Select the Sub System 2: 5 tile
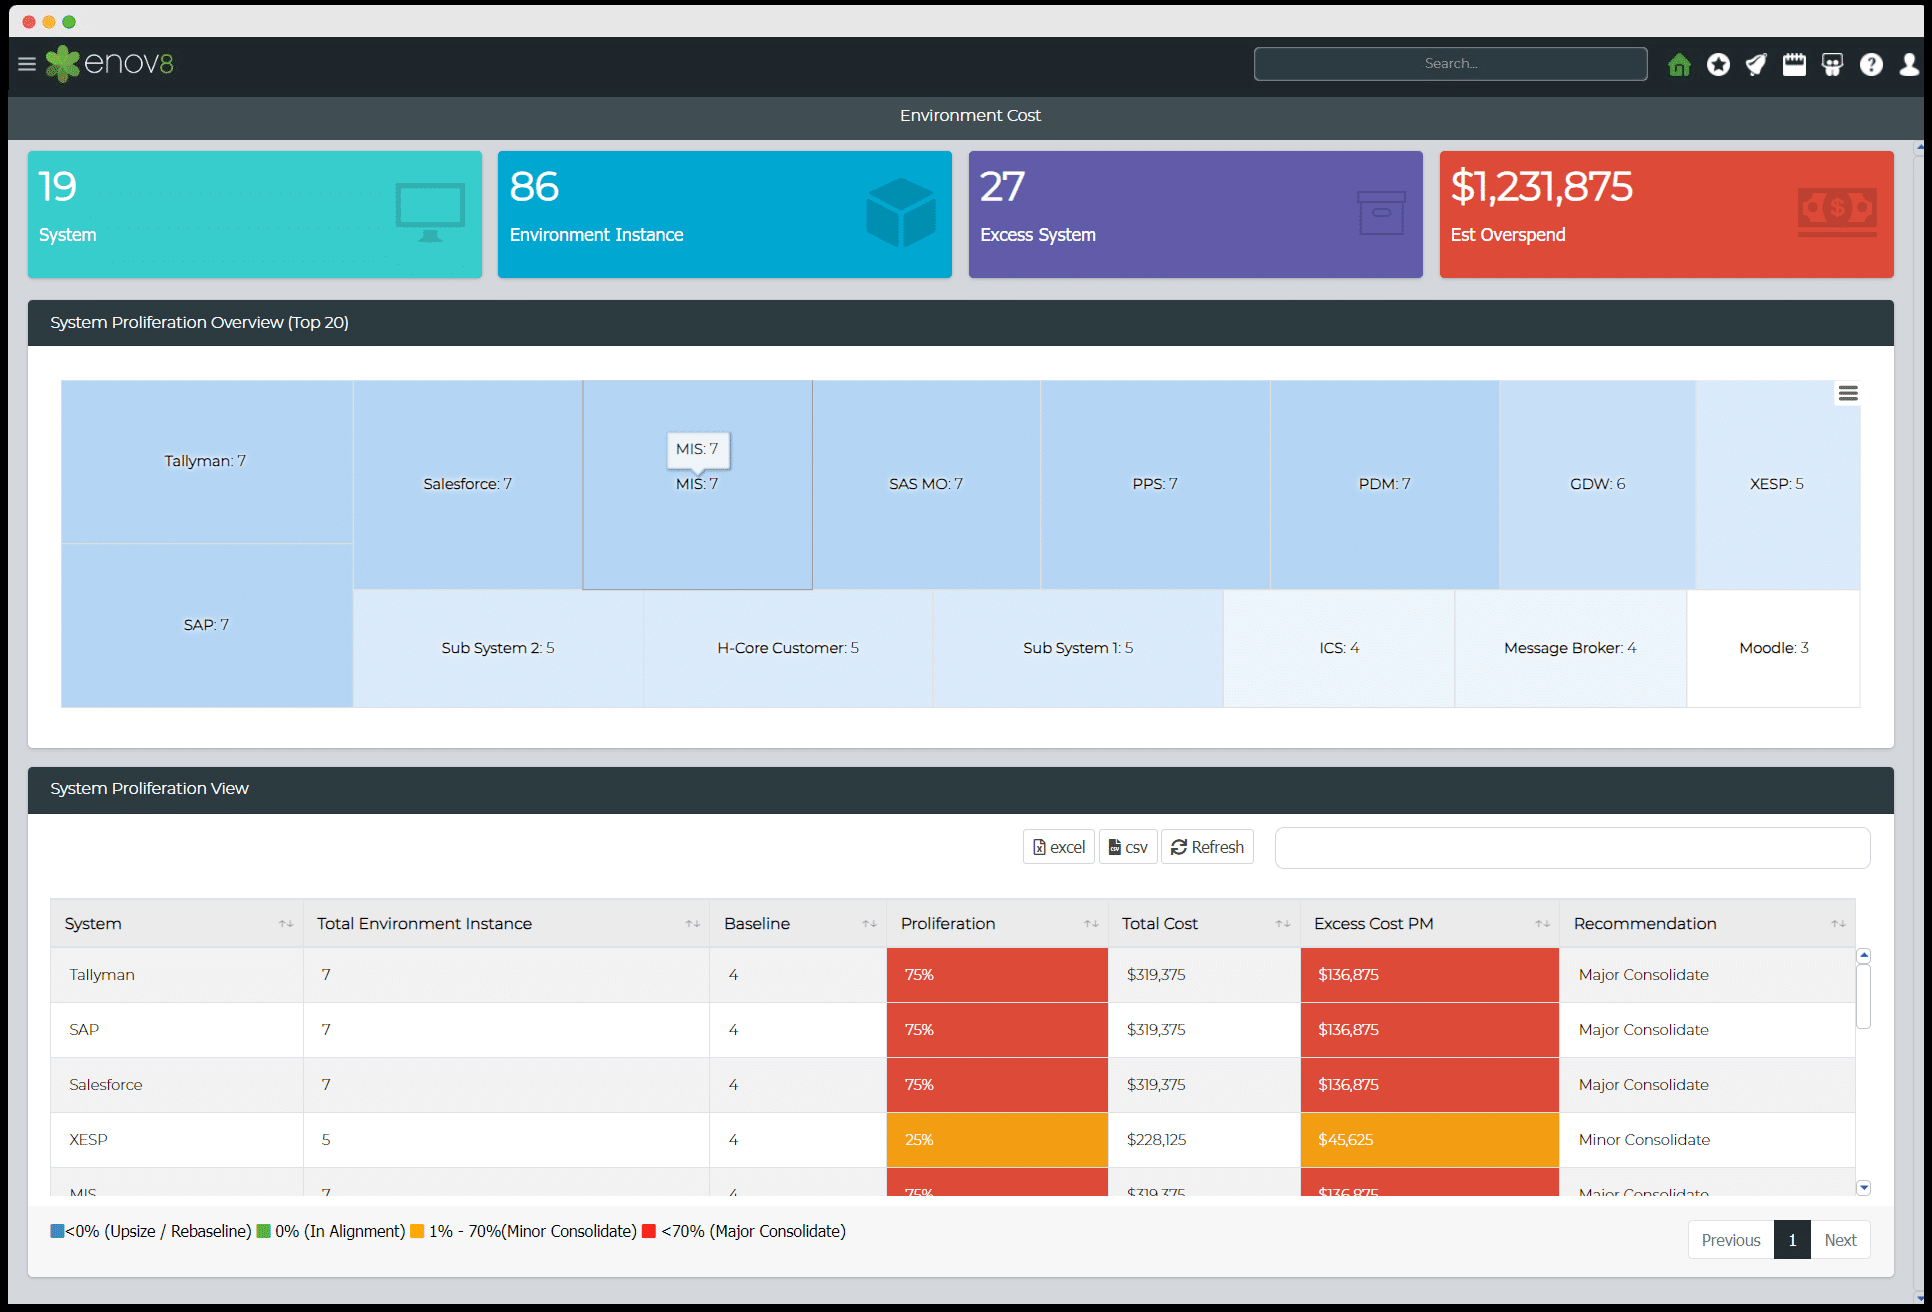This screenshot has width=1932, height=1312. click(x=498, y=648)
